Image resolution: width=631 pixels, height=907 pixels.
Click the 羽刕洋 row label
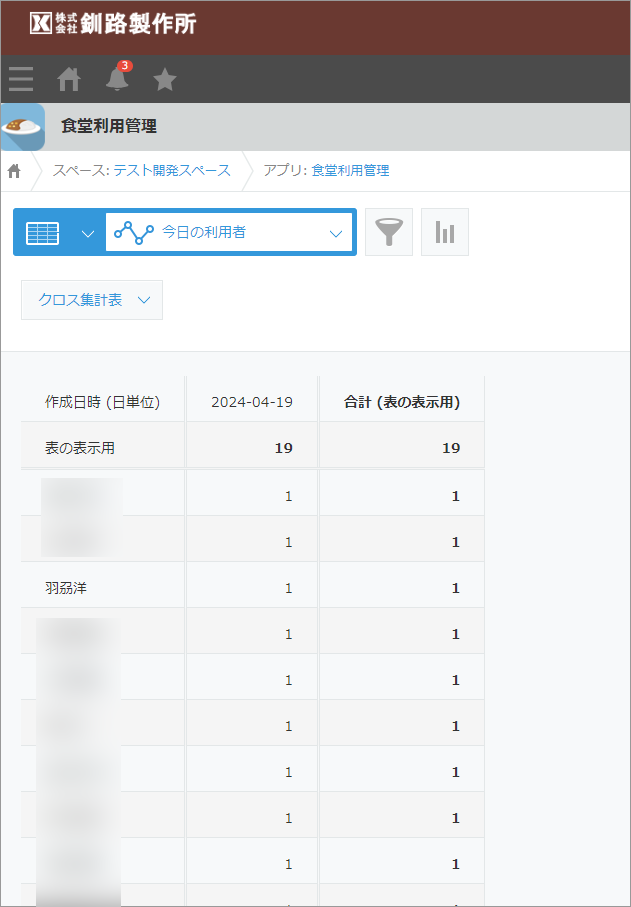coord(66,588)
